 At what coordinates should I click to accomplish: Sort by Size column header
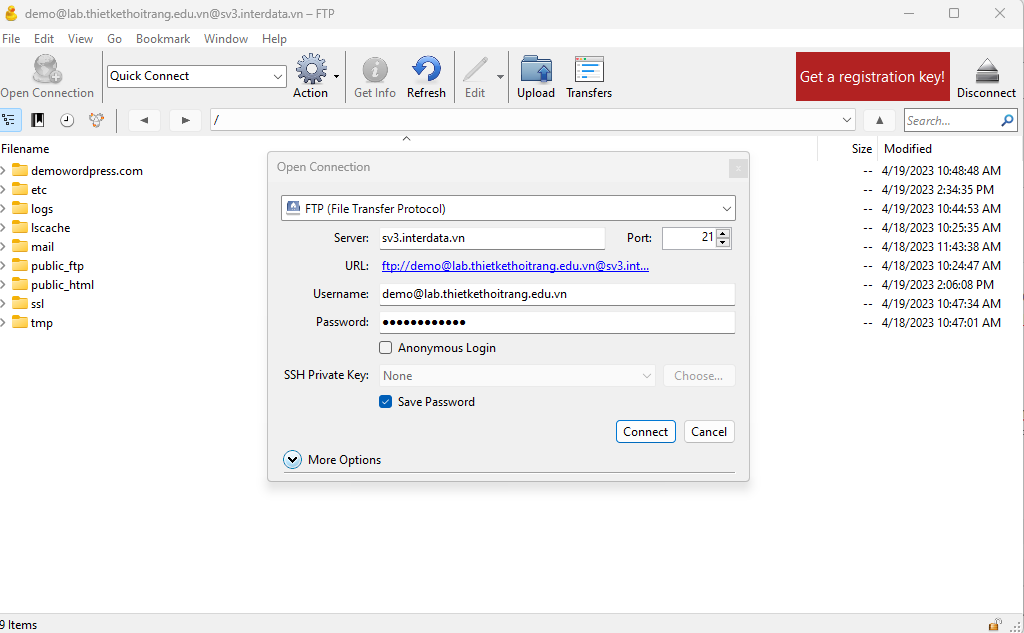click(861, 149)
